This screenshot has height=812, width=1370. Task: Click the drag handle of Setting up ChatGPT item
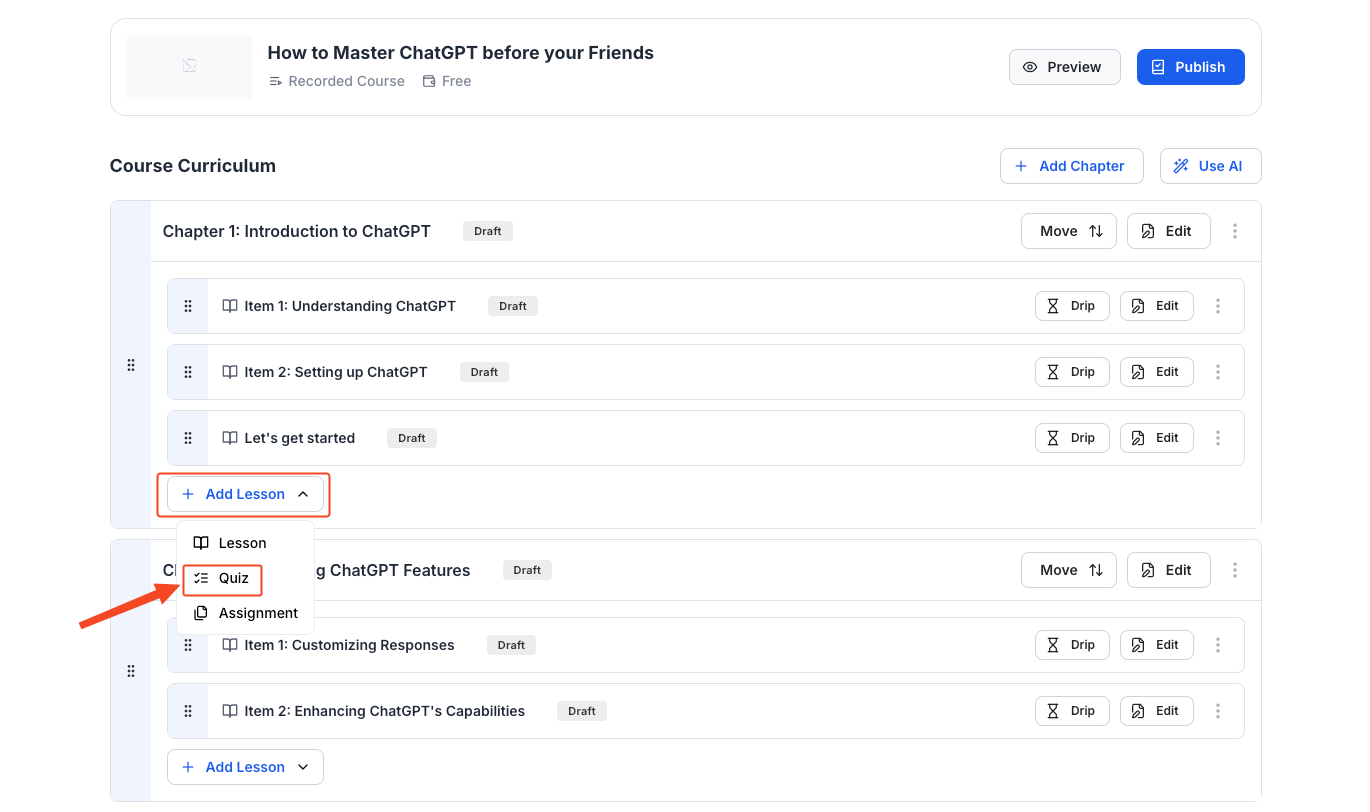pyautogui.click(x=188, y=372)
